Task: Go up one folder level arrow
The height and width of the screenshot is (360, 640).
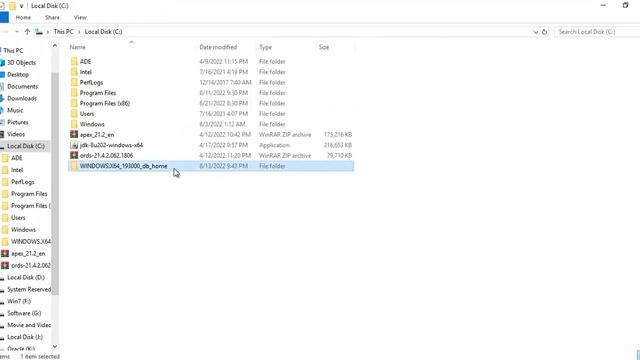Action: pos(27,32)
